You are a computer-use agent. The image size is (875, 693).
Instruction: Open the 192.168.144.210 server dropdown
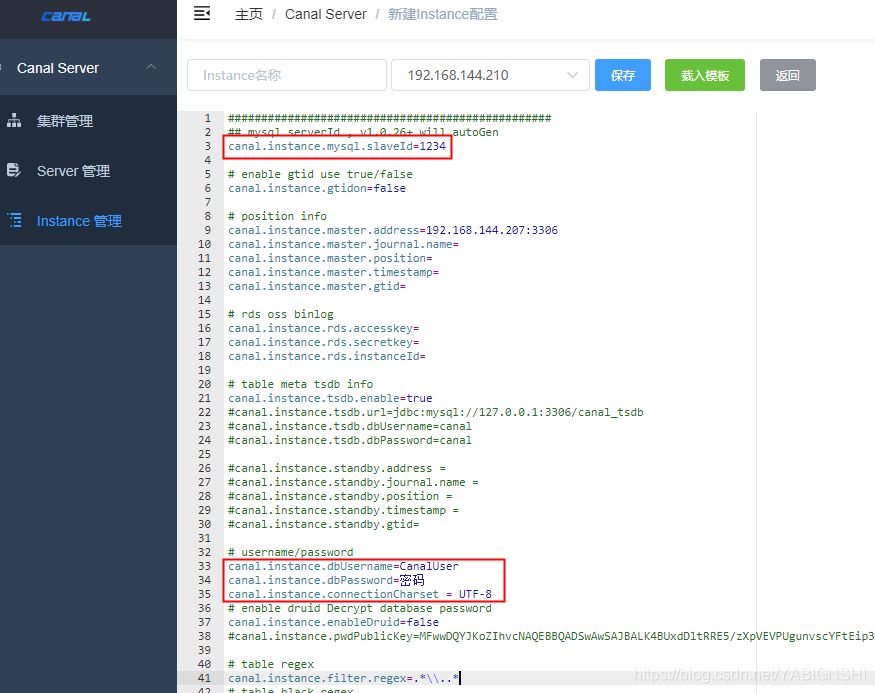point(491,75)
